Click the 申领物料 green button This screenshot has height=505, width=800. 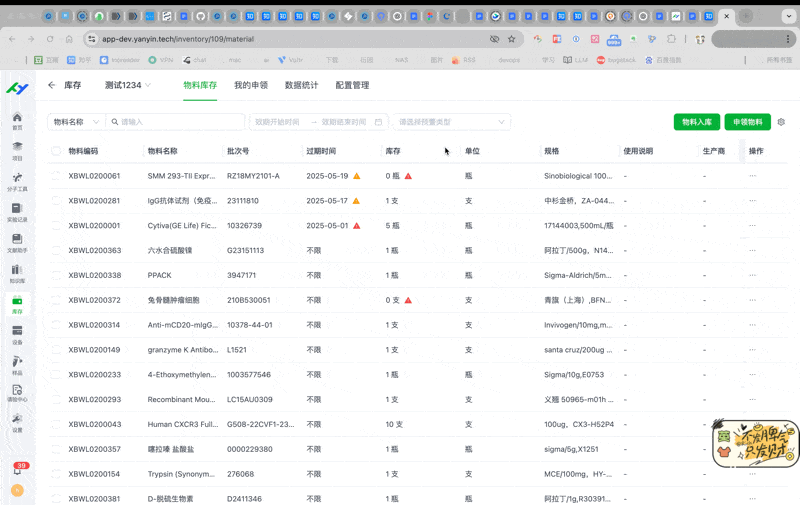[748, 122]
